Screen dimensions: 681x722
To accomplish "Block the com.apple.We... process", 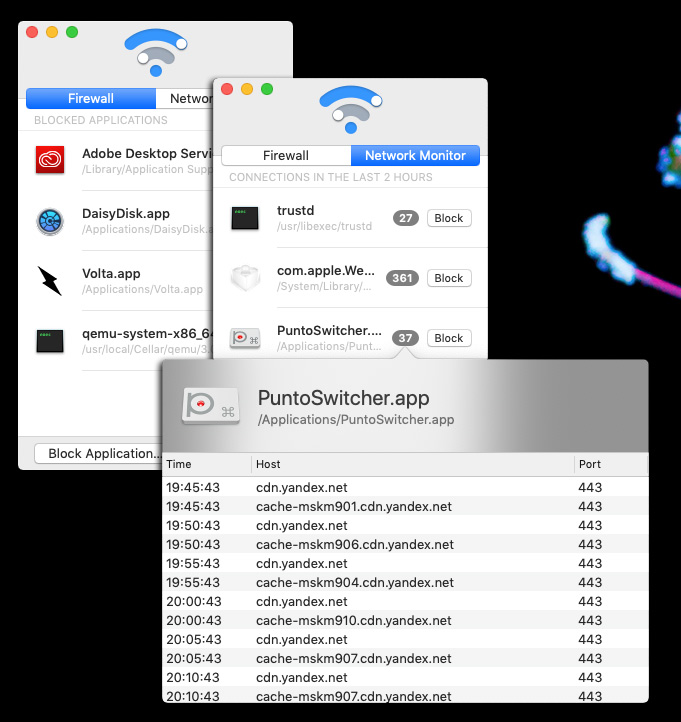I will pos(449,278).
